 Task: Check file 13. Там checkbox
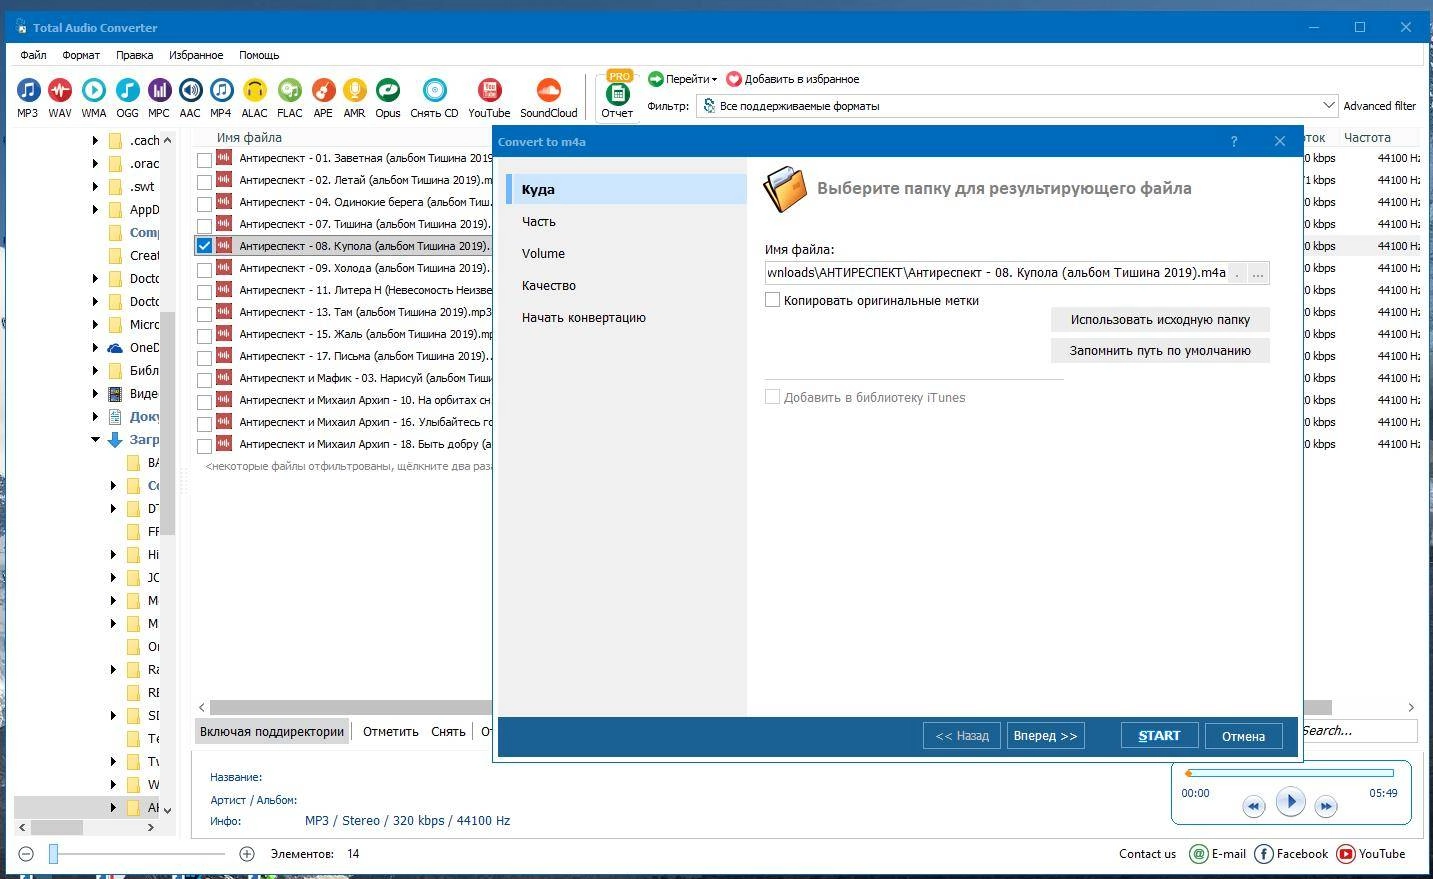click(x=204, y=314)
